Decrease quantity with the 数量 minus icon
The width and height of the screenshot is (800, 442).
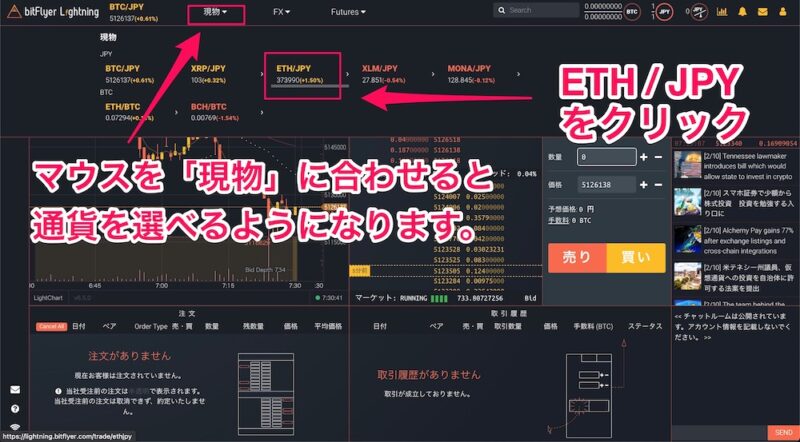pyautogui.click(x=658, y=157)
